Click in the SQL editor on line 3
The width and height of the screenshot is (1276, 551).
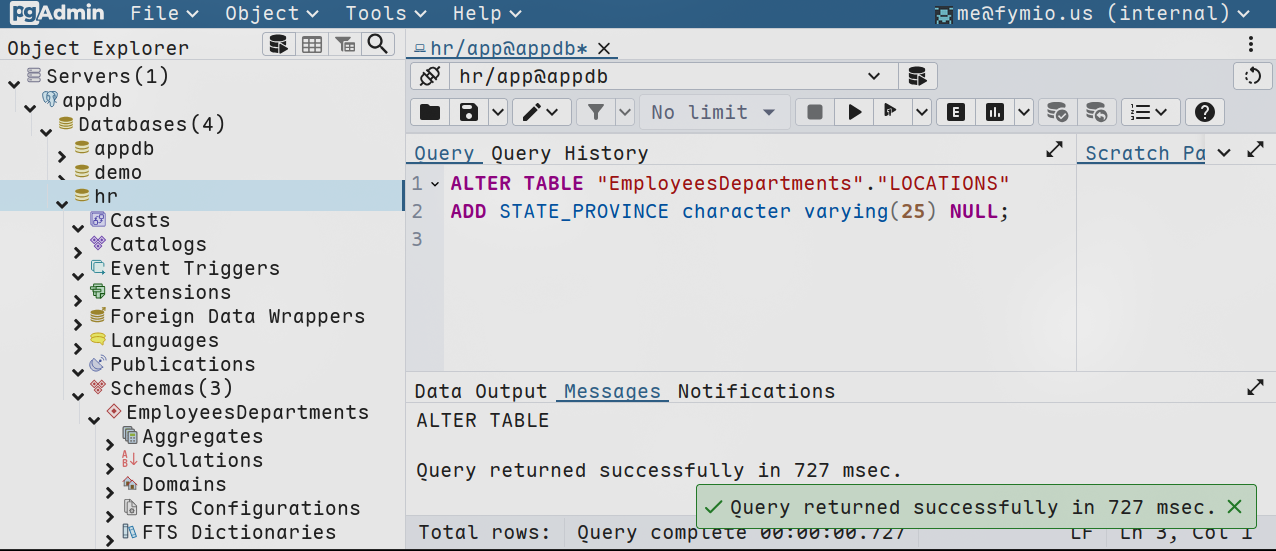tap(700, 240)
